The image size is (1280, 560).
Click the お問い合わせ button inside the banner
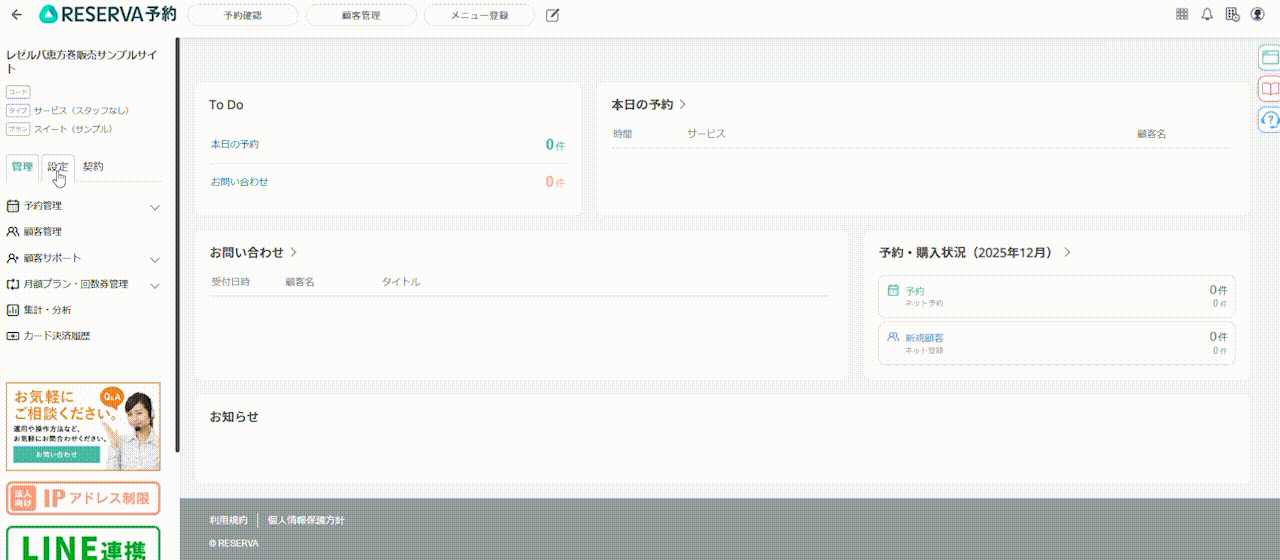(56, 455)
